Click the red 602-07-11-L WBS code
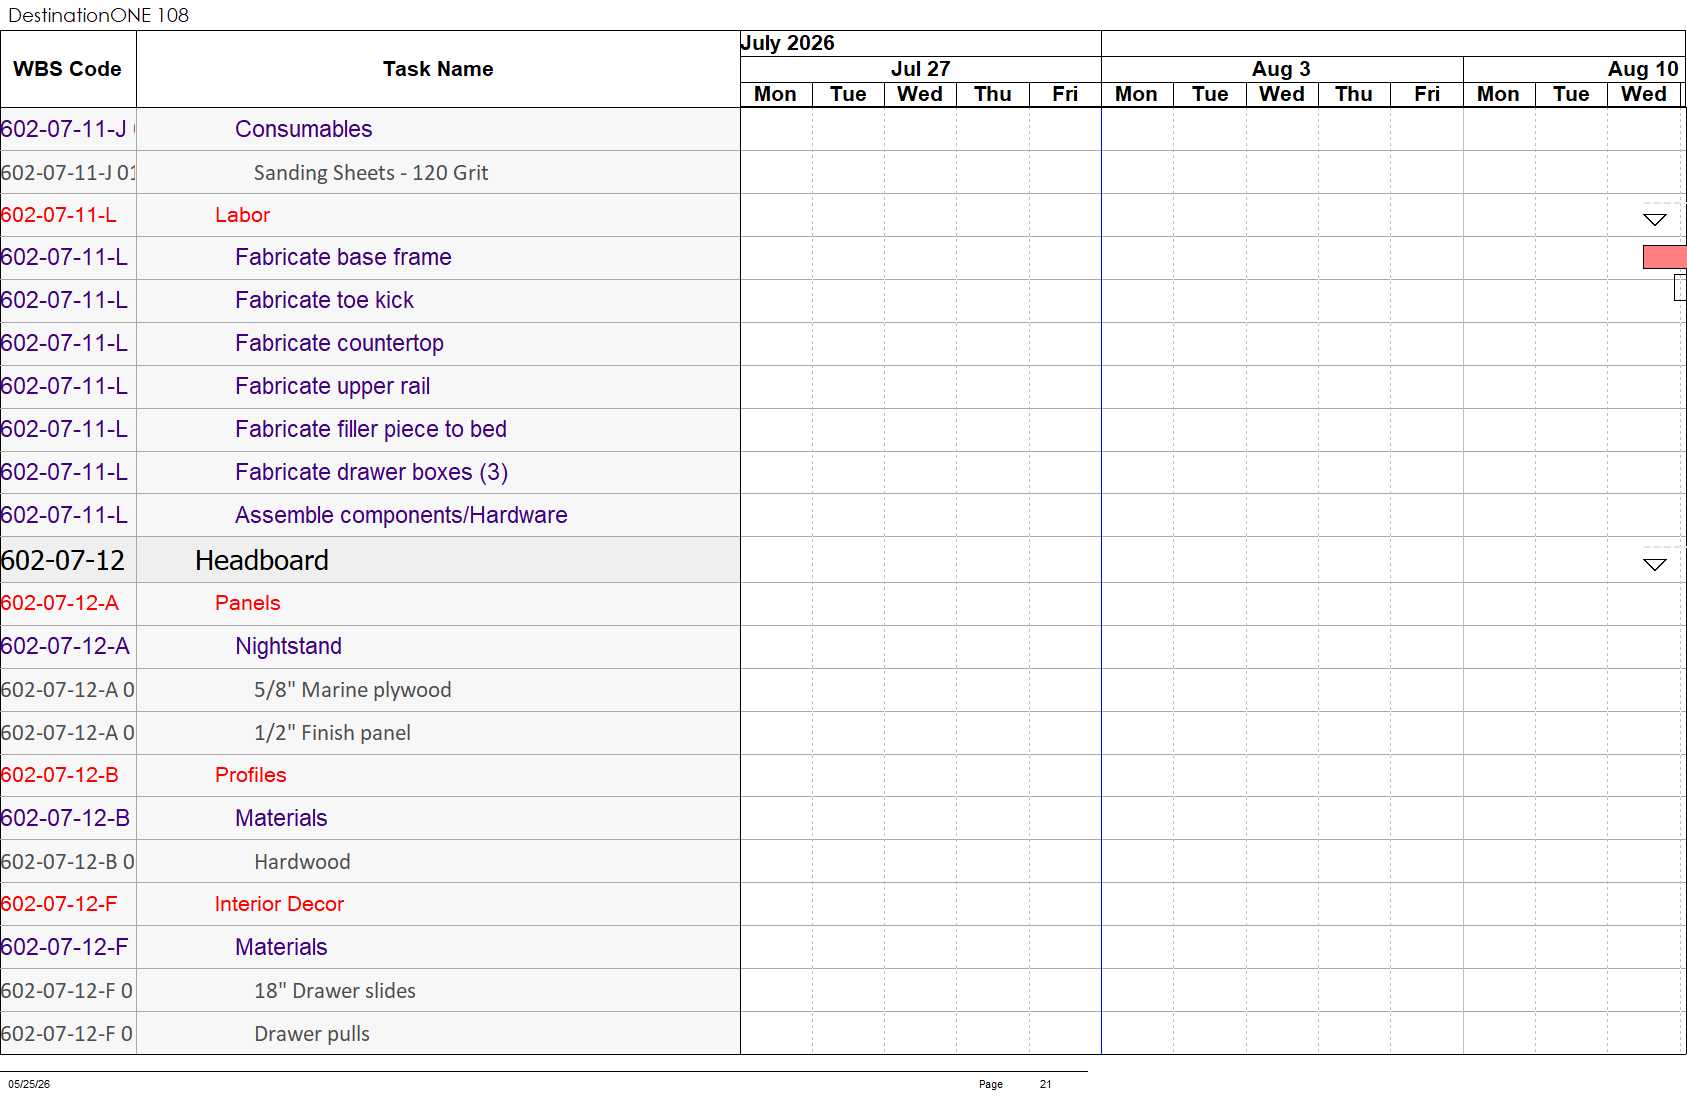The width and height of the screenshot is (1687, 1097). tap(59, 215)
